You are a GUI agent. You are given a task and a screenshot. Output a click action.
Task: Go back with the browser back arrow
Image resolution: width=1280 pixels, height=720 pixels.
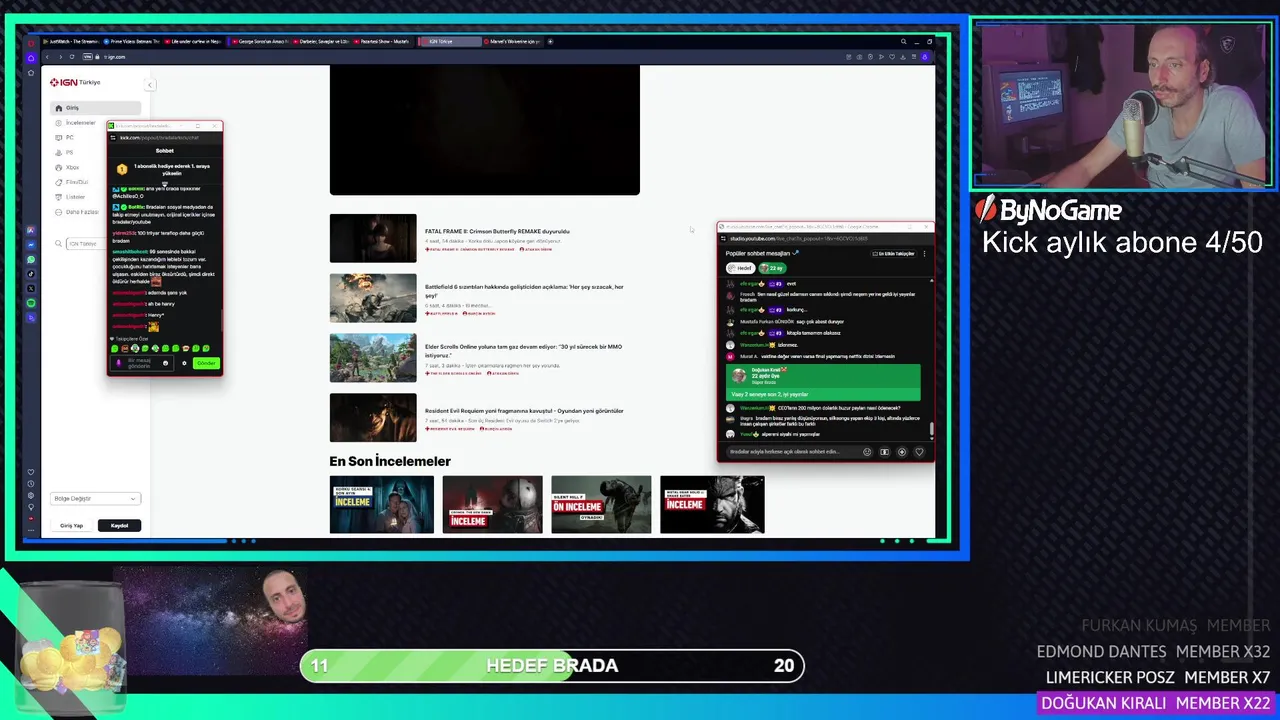coord(47,57)
